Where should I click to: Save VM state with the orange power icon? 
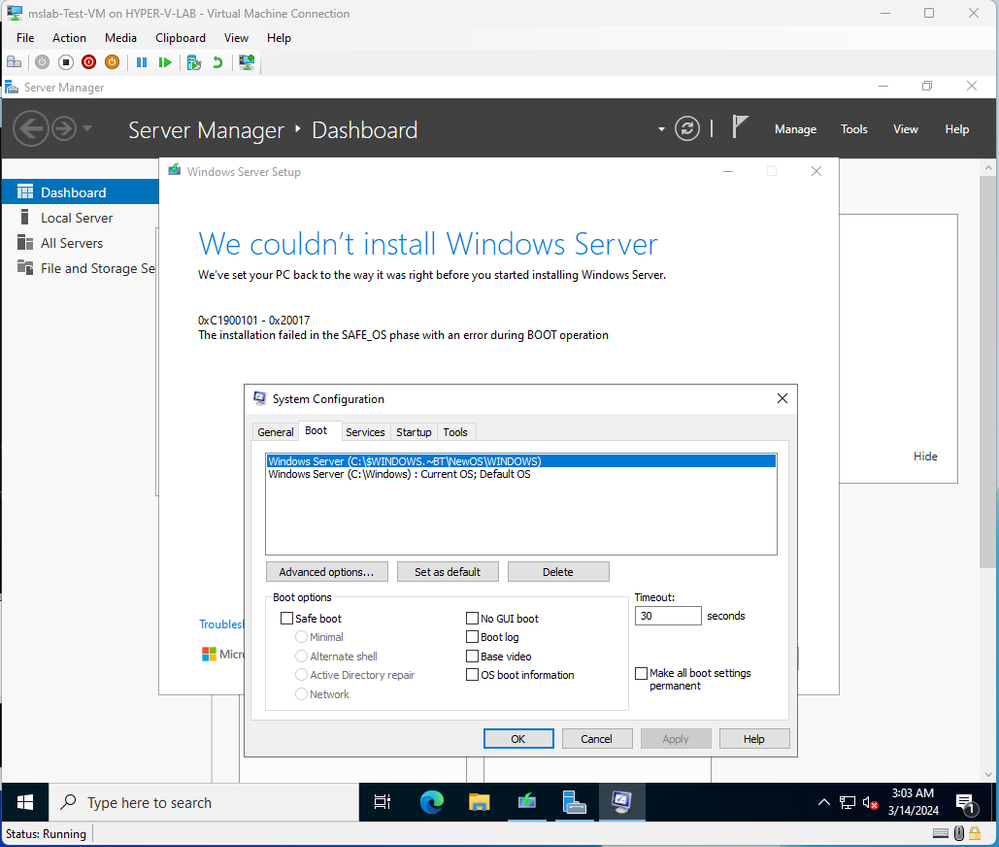click(x=112, y=62)
